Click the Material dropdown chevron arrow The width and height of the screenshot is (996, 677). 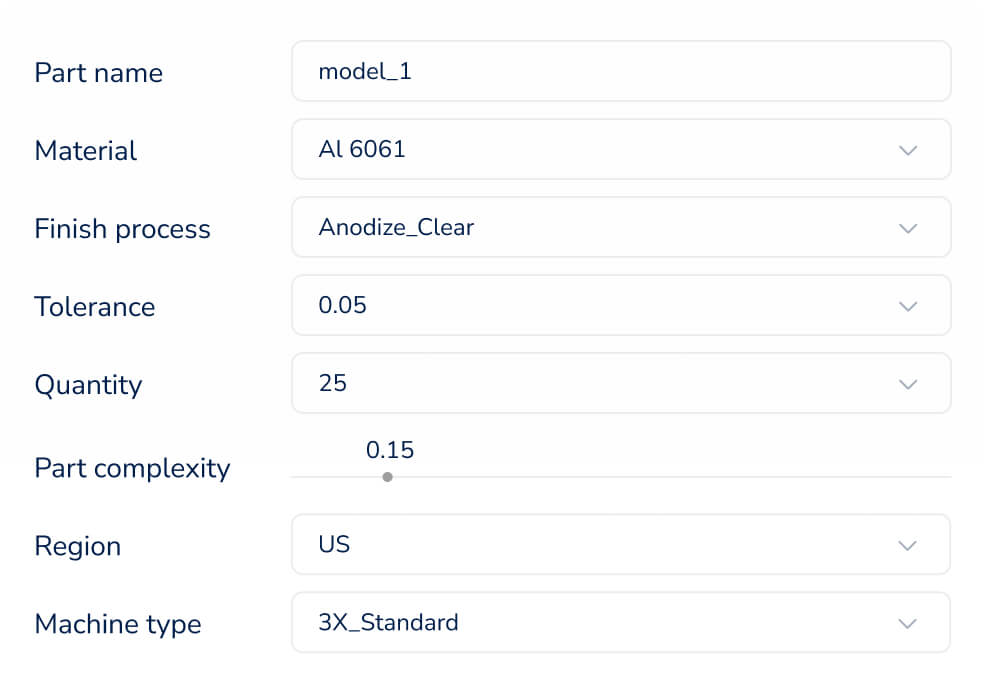[x=908, y=150]
